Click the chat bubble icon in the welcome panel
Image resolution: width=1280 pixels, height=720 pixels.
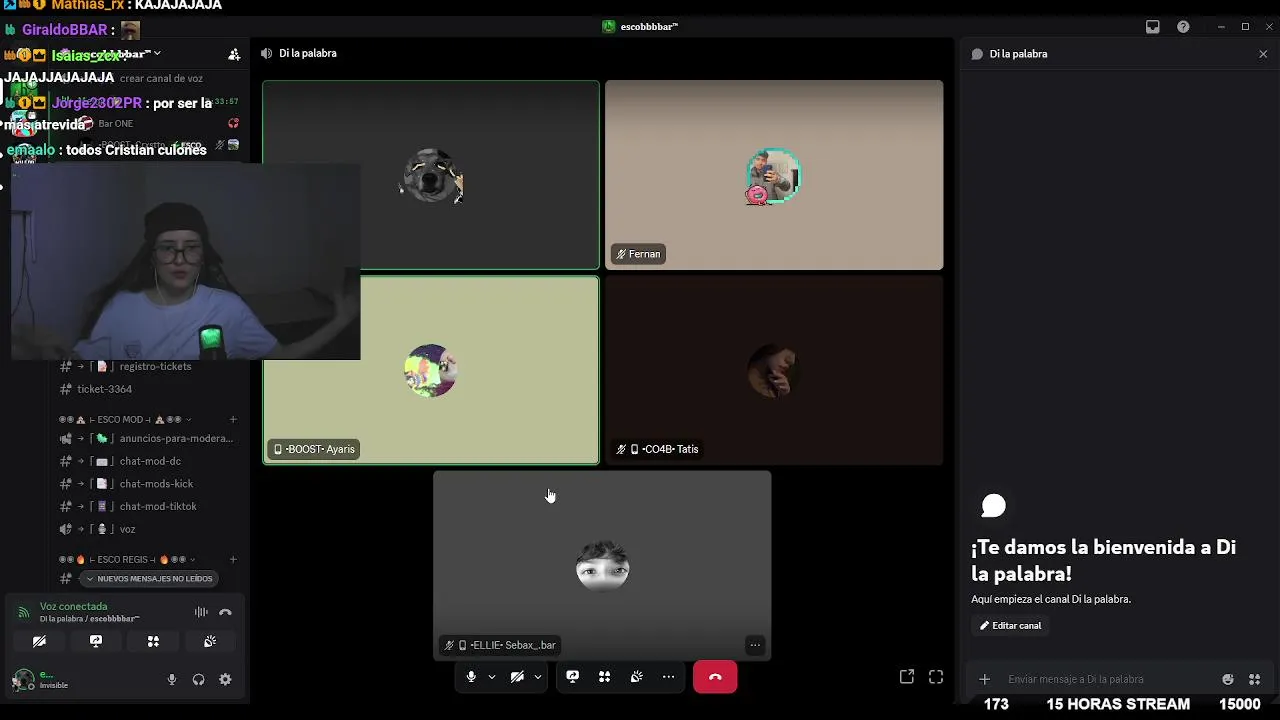[993, 506]
